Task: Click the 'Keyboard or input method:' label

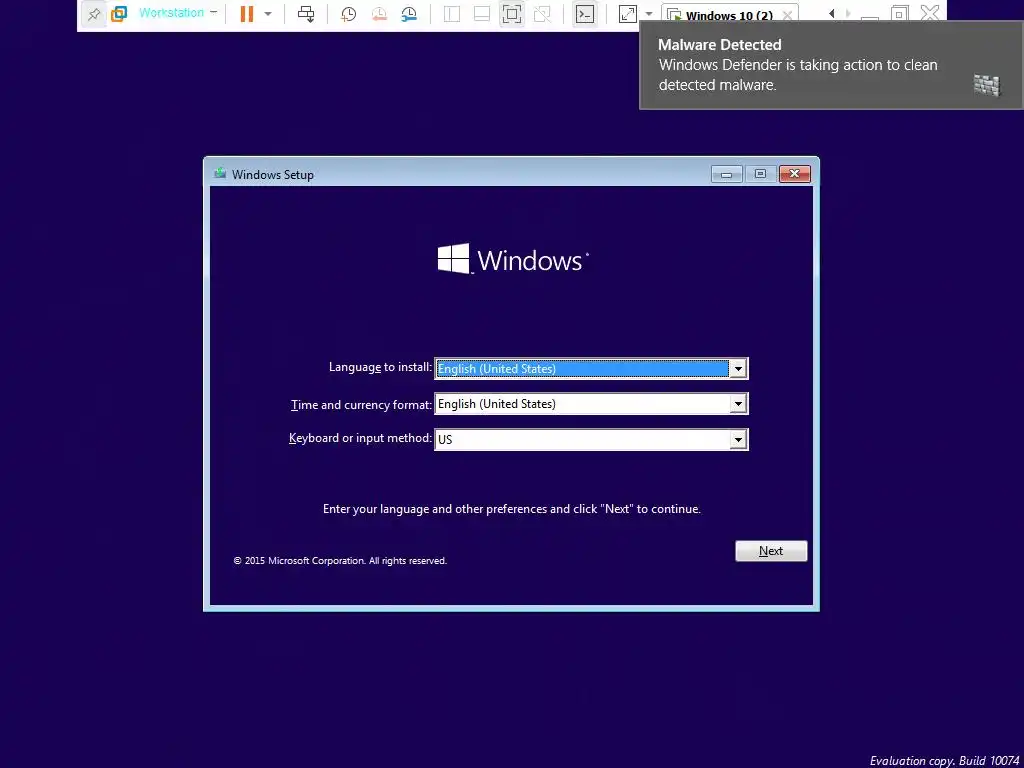Action: [x=360, y=438]
